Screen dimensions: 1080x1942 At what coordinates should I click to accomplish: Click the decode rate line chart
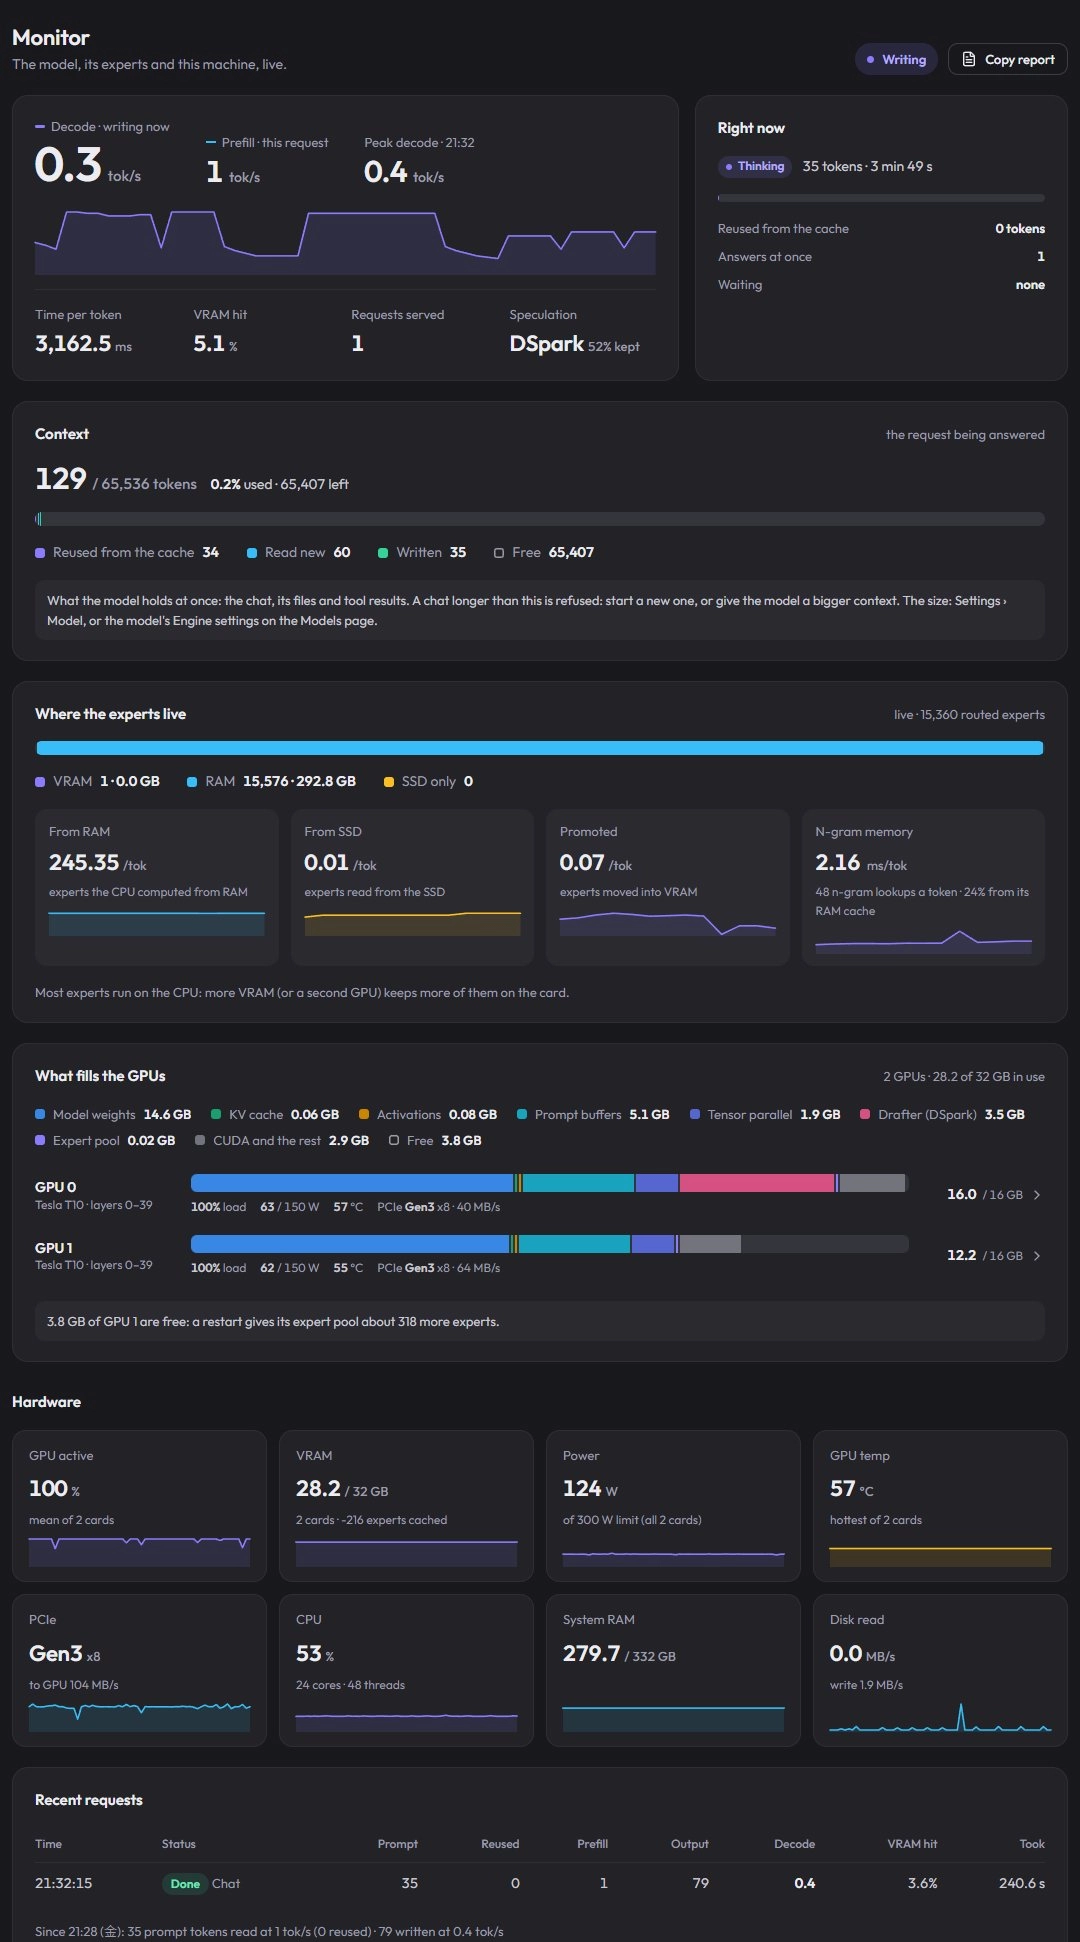click(345, 242)
